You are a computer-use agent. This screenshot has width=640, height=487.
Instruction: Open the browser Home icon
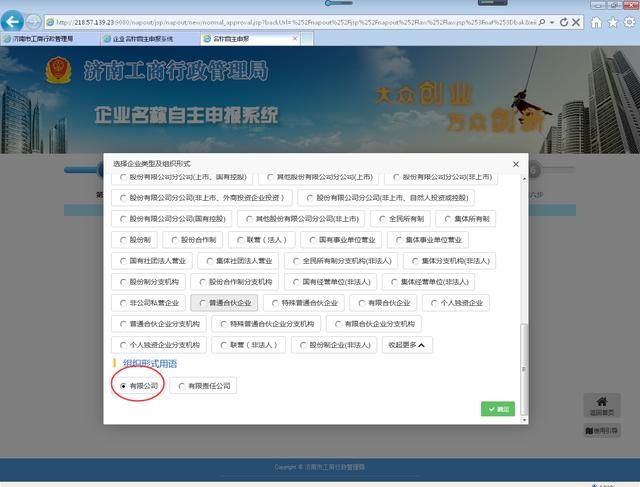pyautogui.click(x=596, y=22)
